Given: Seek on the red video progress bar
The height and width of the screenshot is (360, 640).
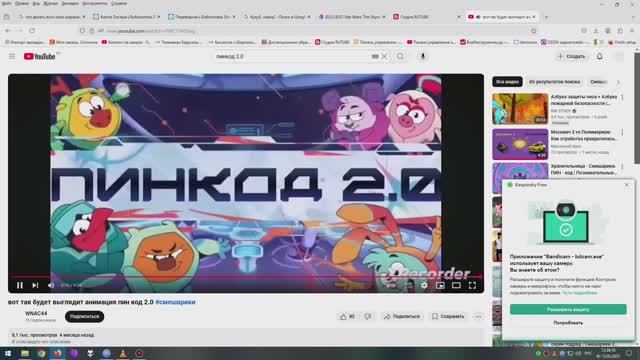Looking at the screenshot, I should click(x=246, y=277).
